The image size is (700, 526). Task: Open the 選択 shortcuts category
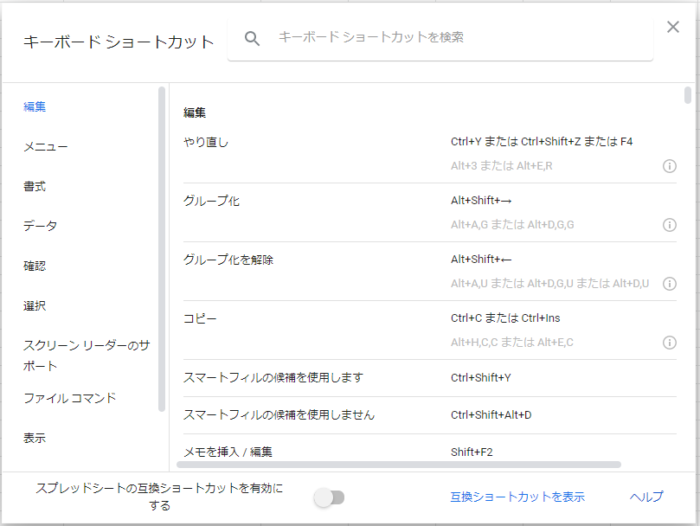point(35,306)
